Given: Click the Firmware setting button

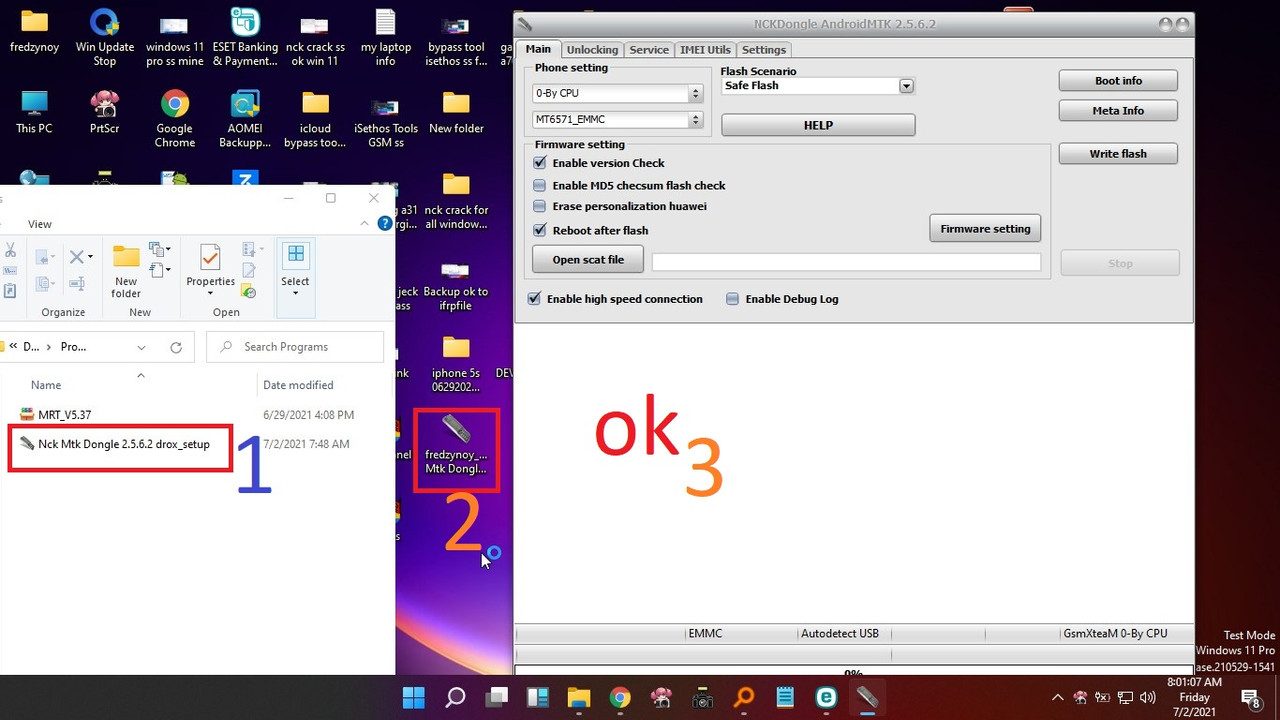Looking at the screenshot, I should (x=985, y=229).
